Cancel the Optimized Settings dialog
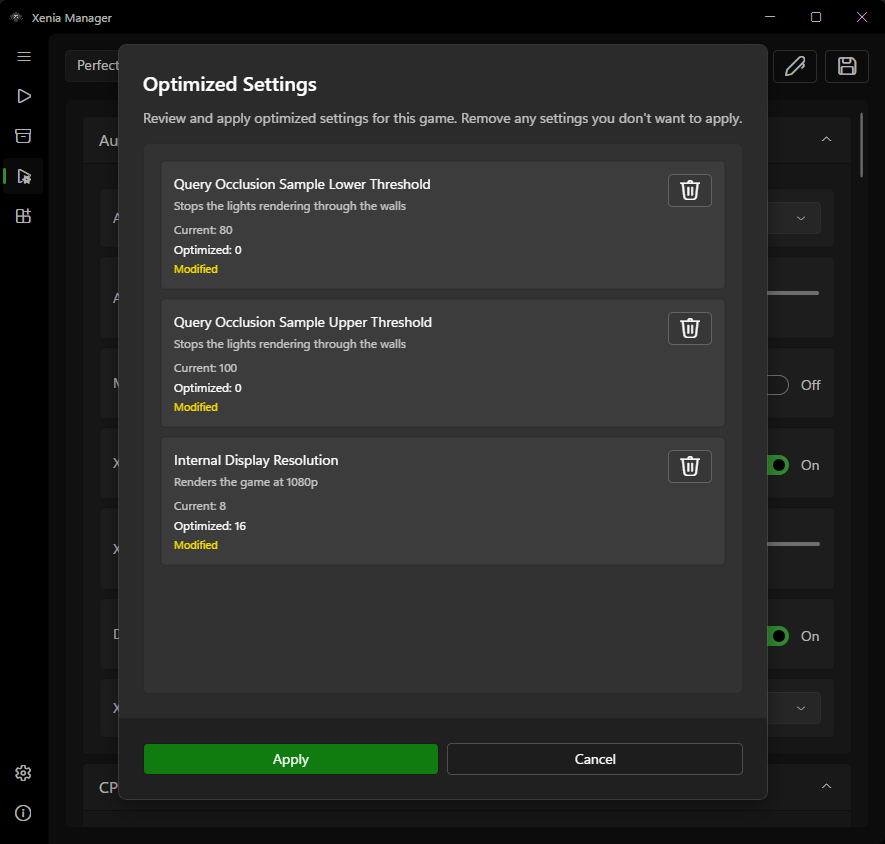 pos(594,759)
